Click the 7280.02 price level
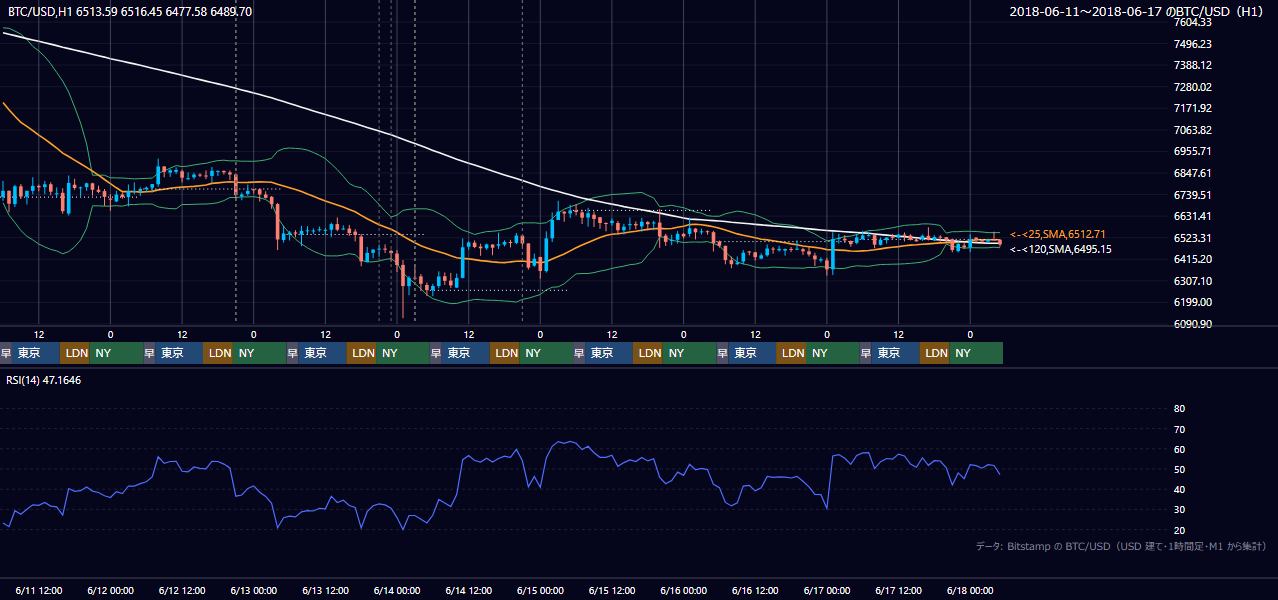The height and width of the screenshot is (600, 1278). 1193,87
